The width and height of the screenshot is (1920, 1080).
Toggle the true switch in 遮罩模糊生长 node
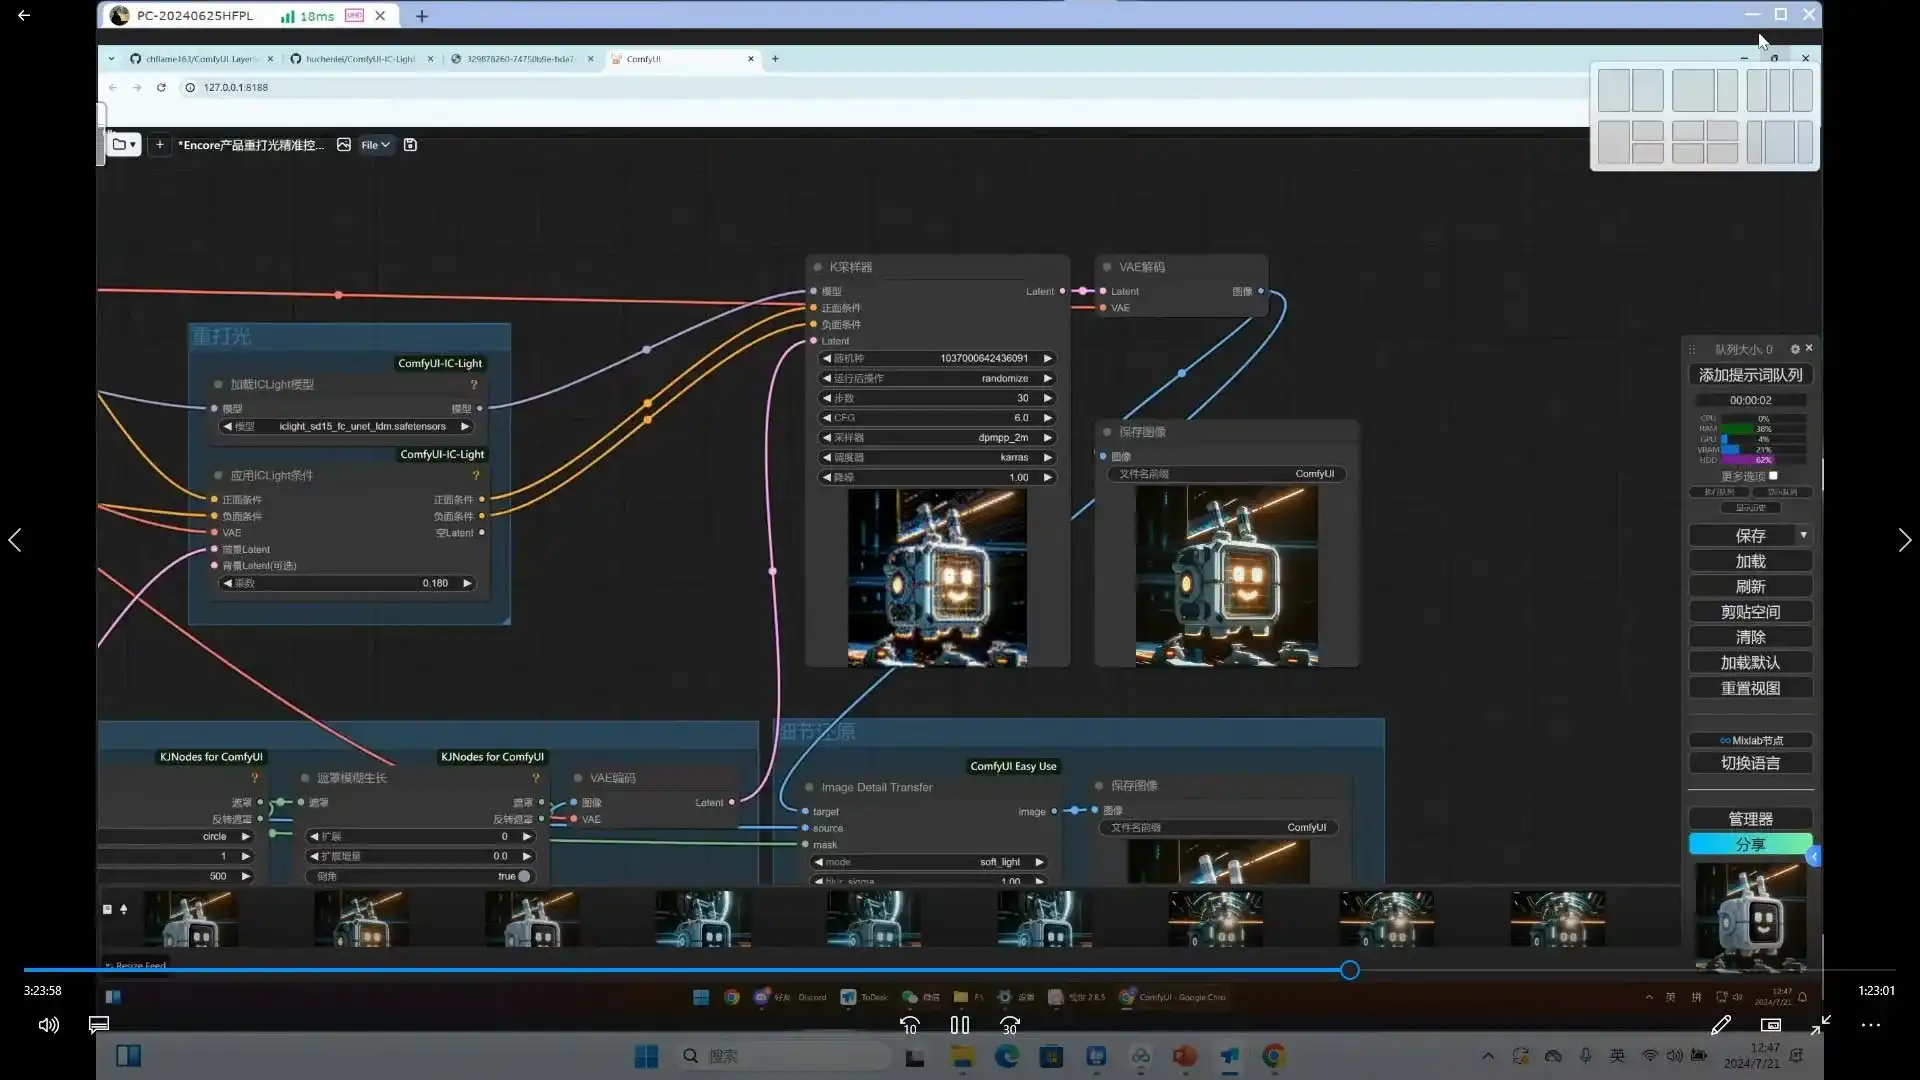523,876
